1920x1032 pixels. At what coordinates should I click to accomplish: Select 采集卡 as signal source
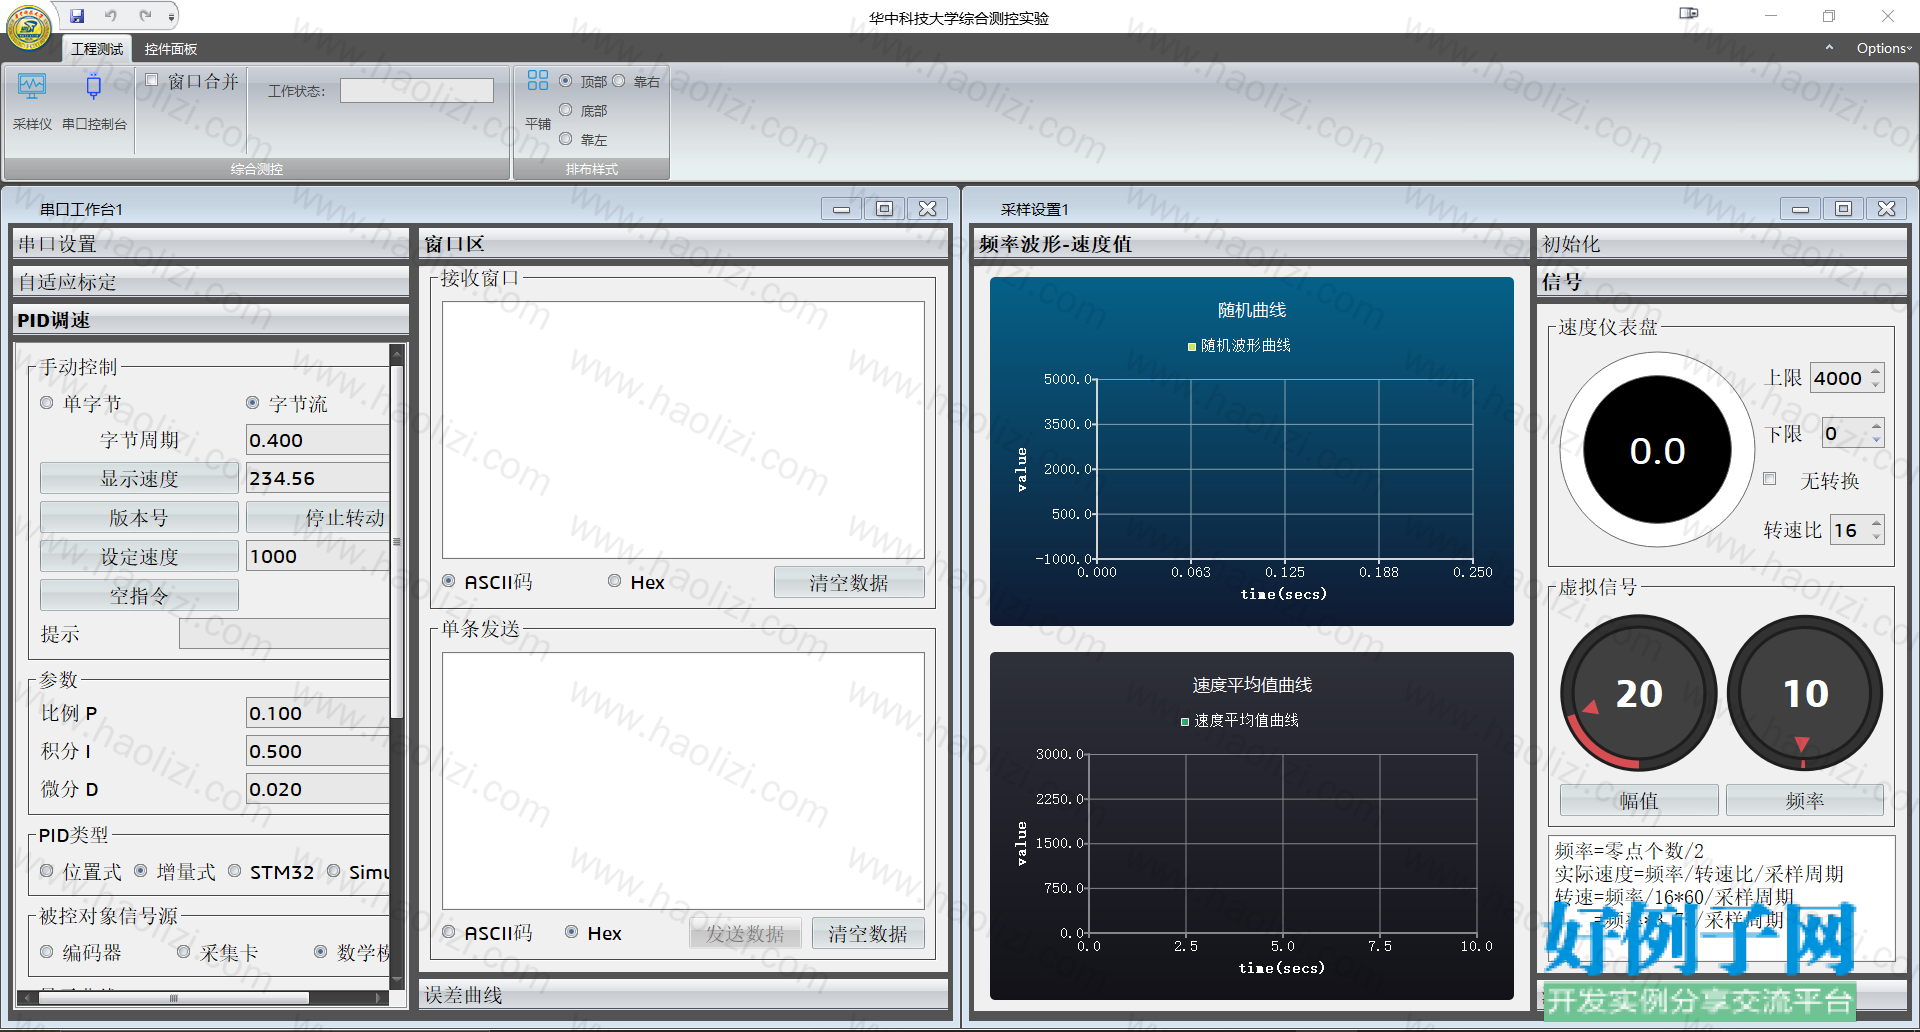click(184, 952)
